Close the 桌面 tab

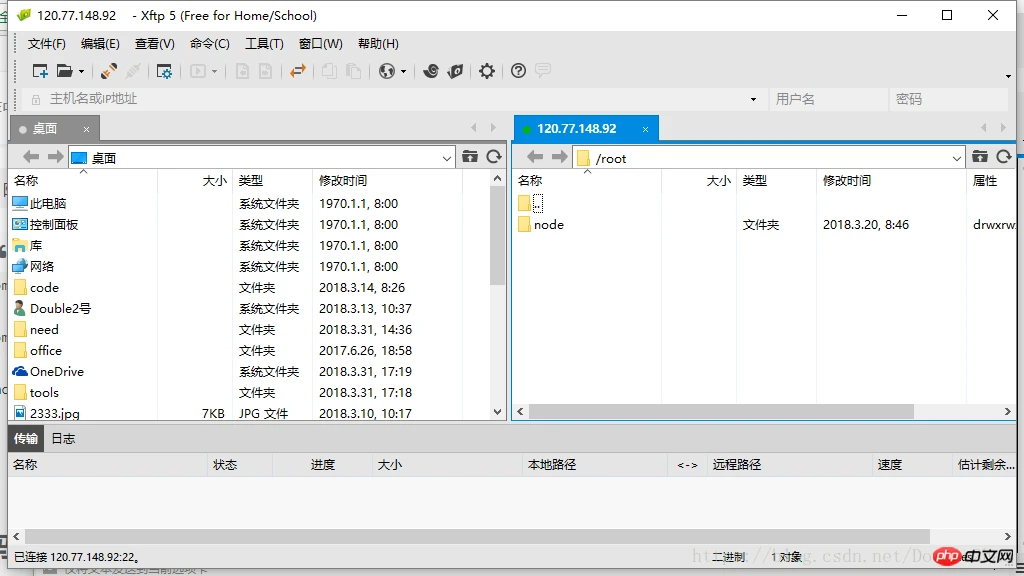[x=86, y=129]
